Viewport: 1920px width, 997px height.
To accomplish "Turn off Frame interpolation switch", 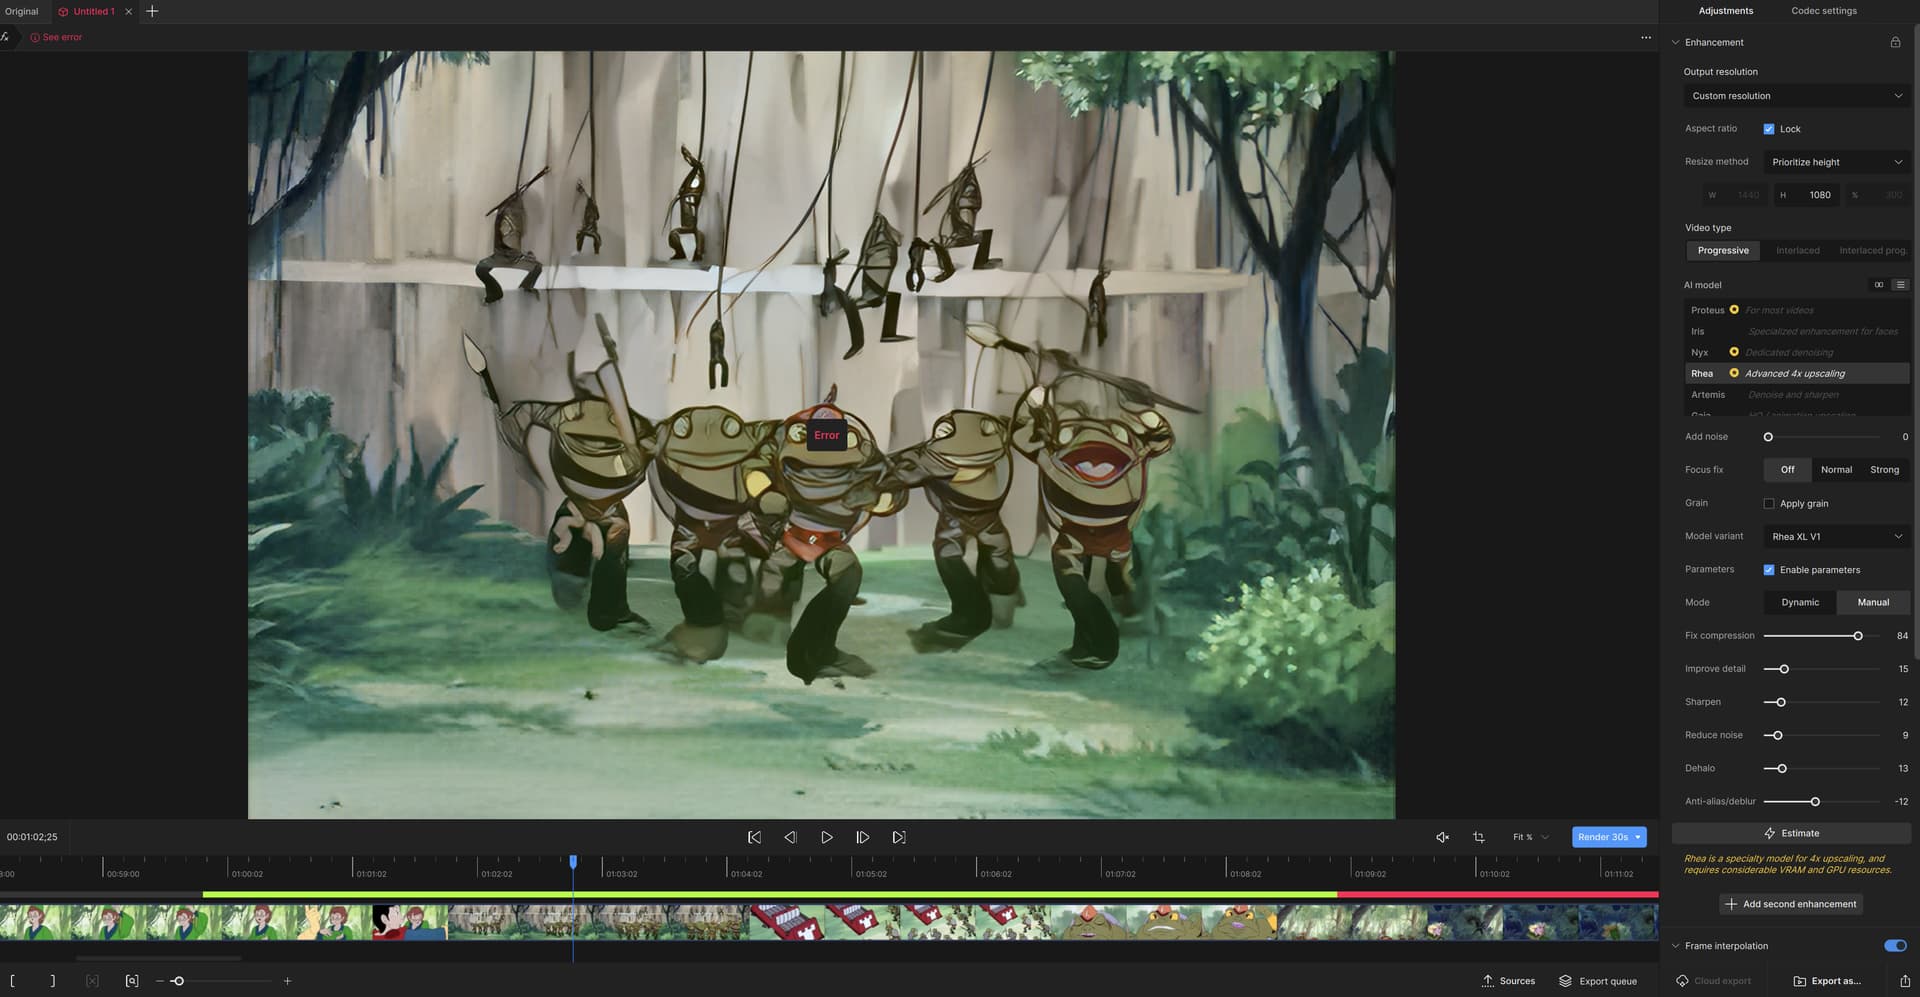I will point(1894,946).
